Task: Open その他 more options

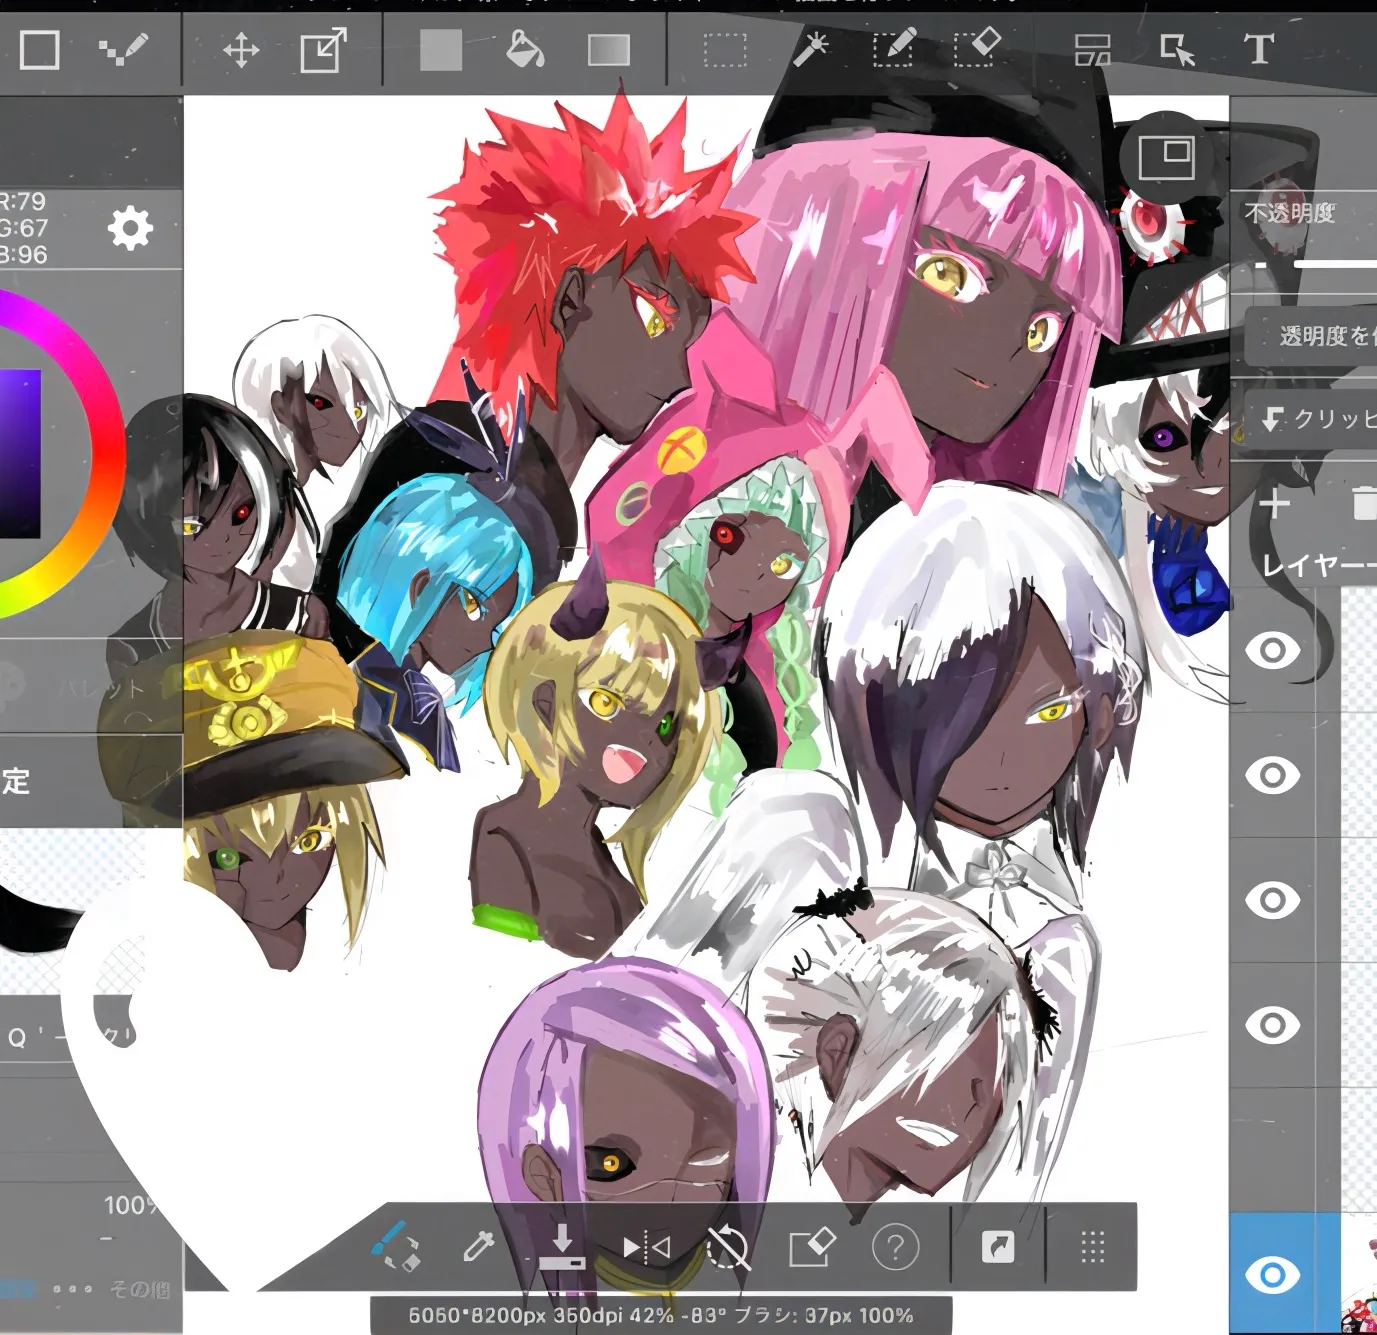Action: 140,1290
